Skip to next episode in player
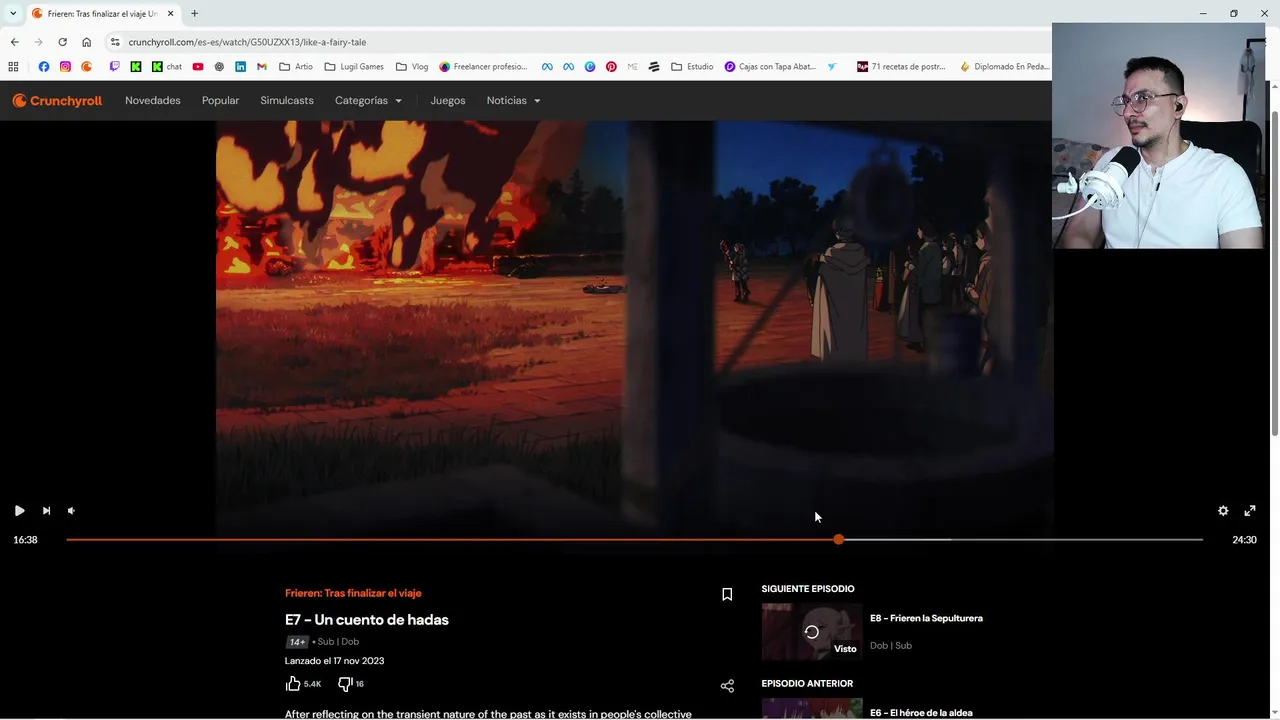This screenshot has width=1280, height=720. coord(46,510)
